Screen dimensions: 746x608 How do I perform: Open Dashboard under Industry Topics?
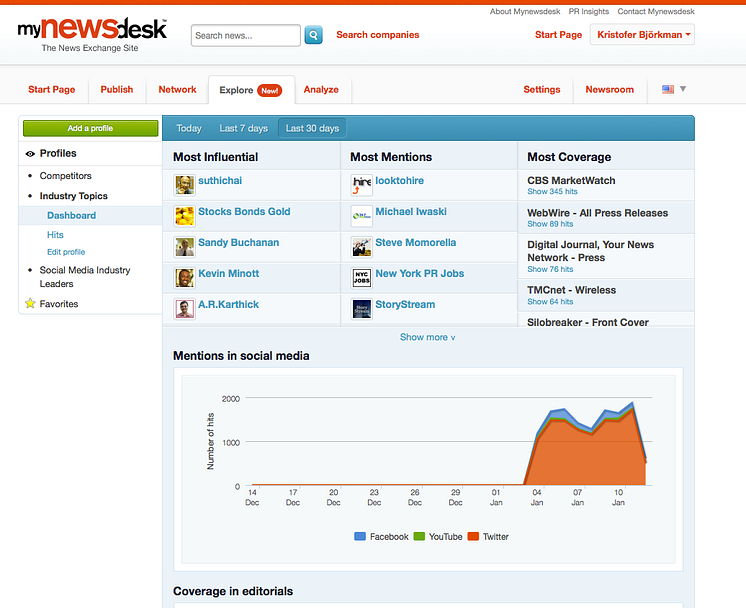tap(71, 216)
